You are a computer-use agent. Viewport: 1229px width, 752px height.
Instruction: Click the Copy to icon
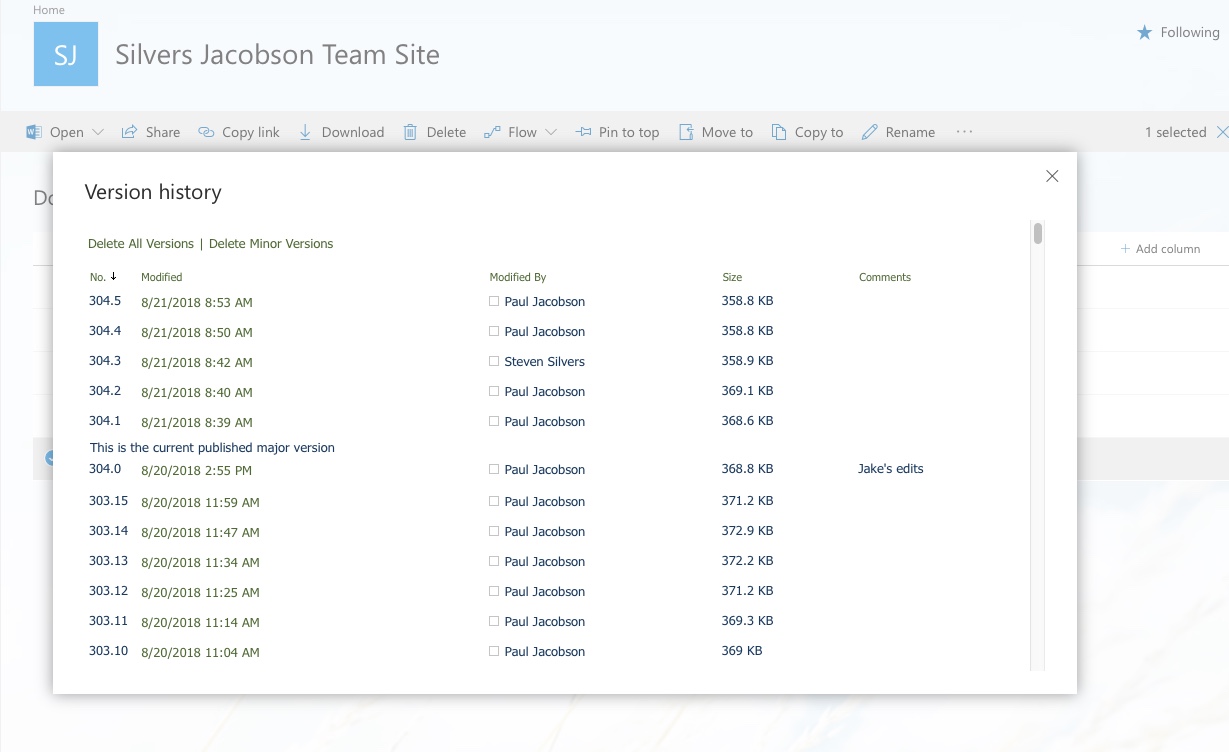[779, 132]
